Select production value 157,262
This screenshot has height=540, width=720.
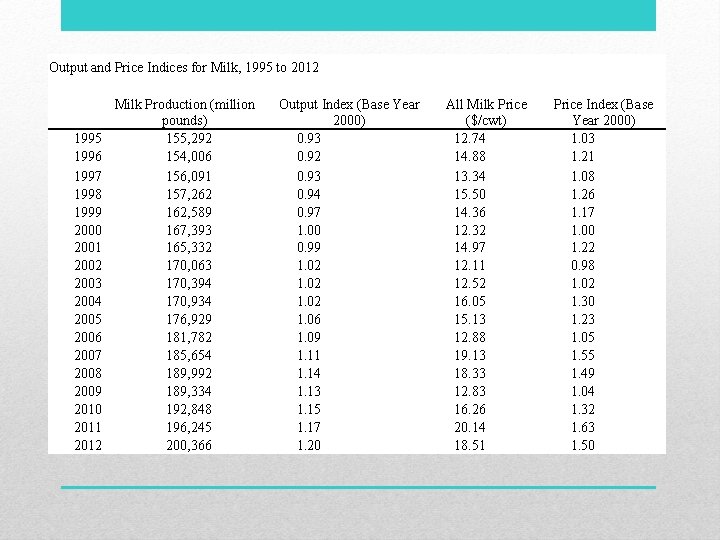click(189, 194)
